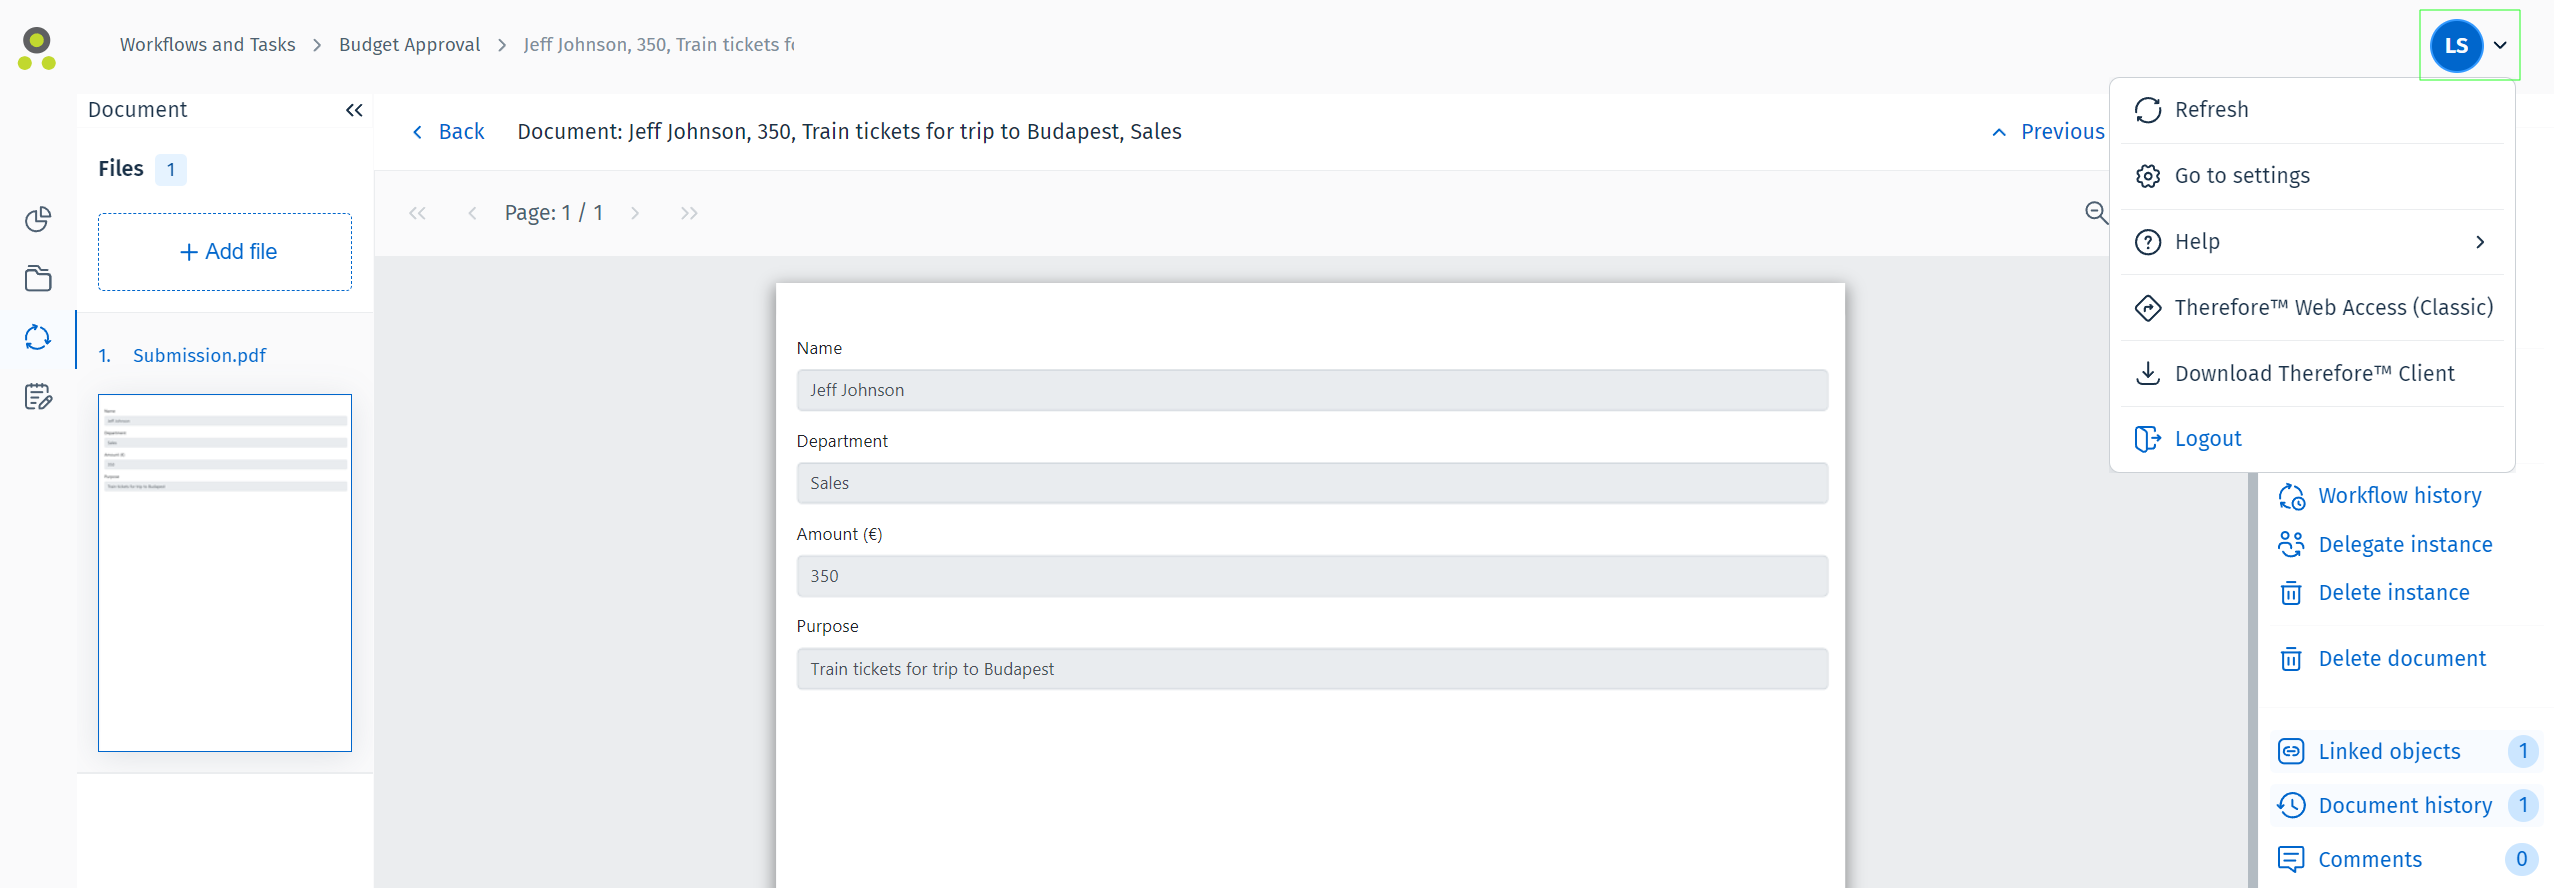Click the Add file button

coord(225,252)
